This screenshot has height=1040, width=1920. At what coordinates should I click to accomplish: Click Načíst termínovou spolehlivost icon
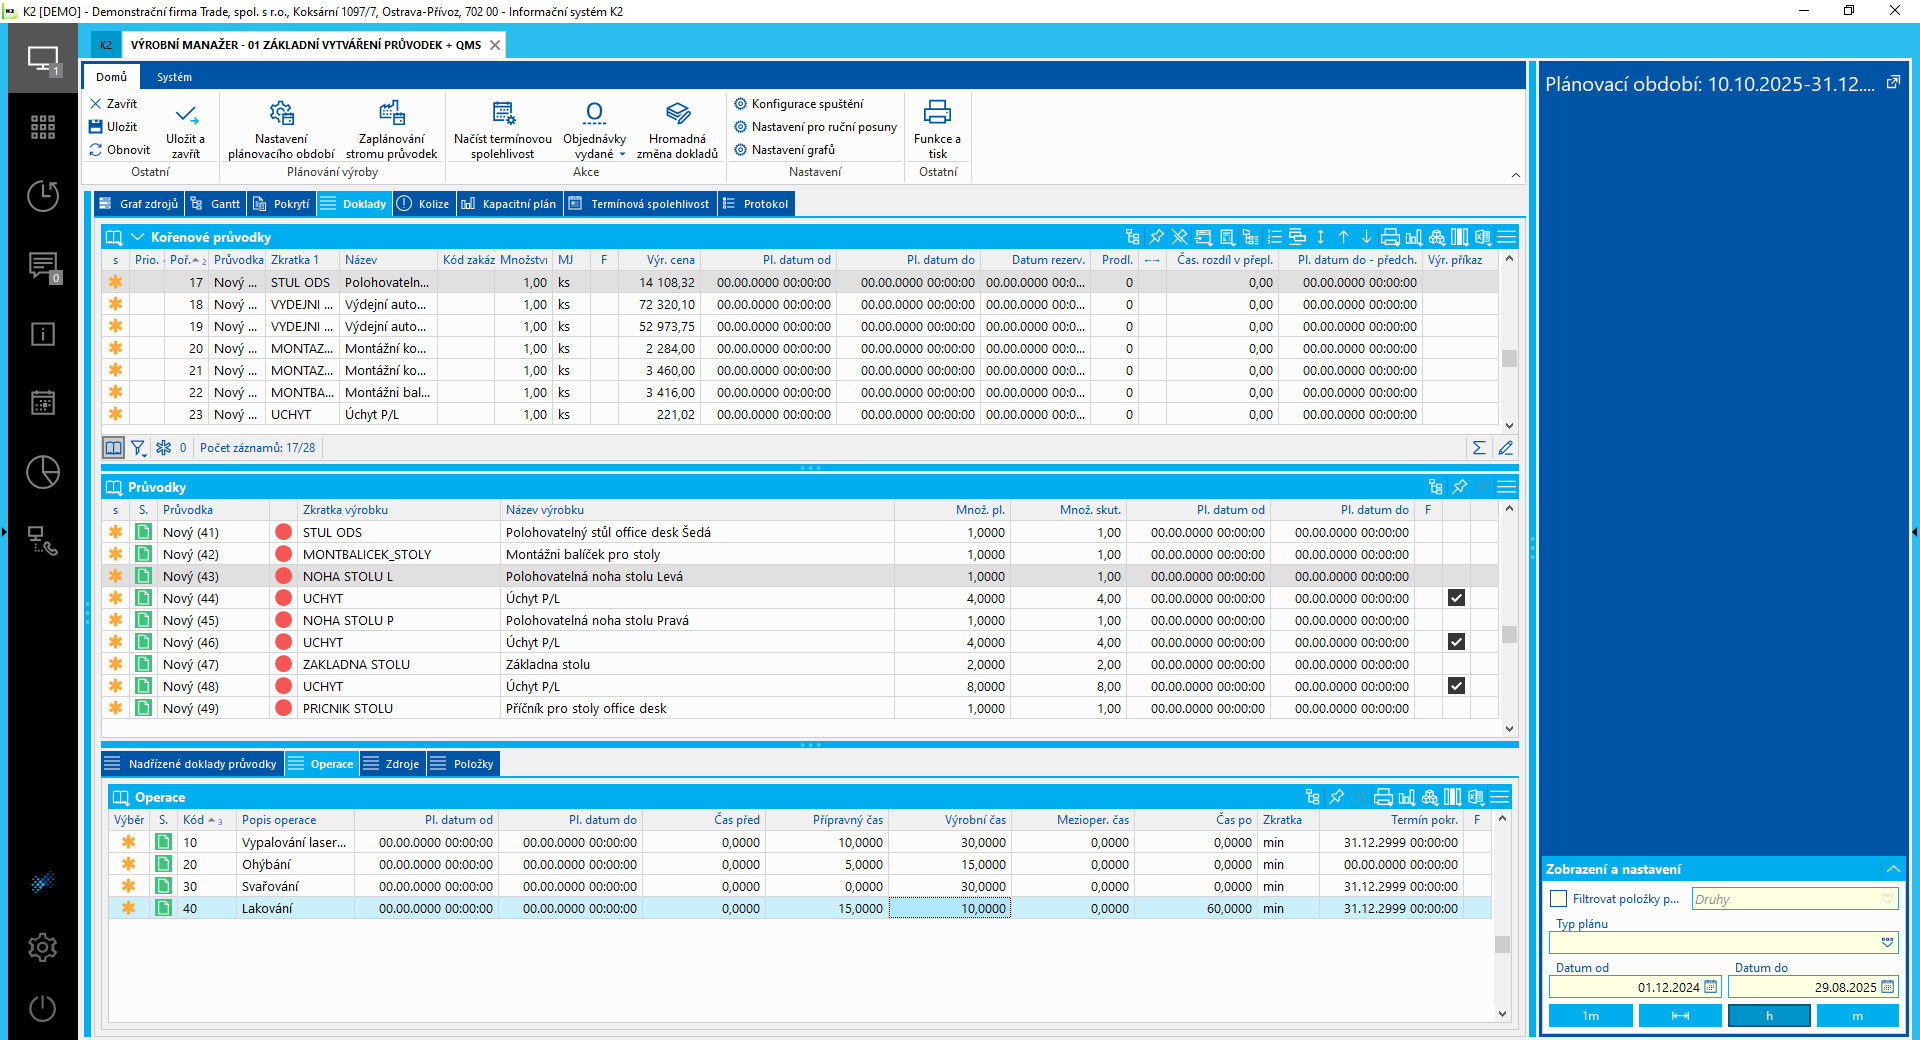coord(503,114)
